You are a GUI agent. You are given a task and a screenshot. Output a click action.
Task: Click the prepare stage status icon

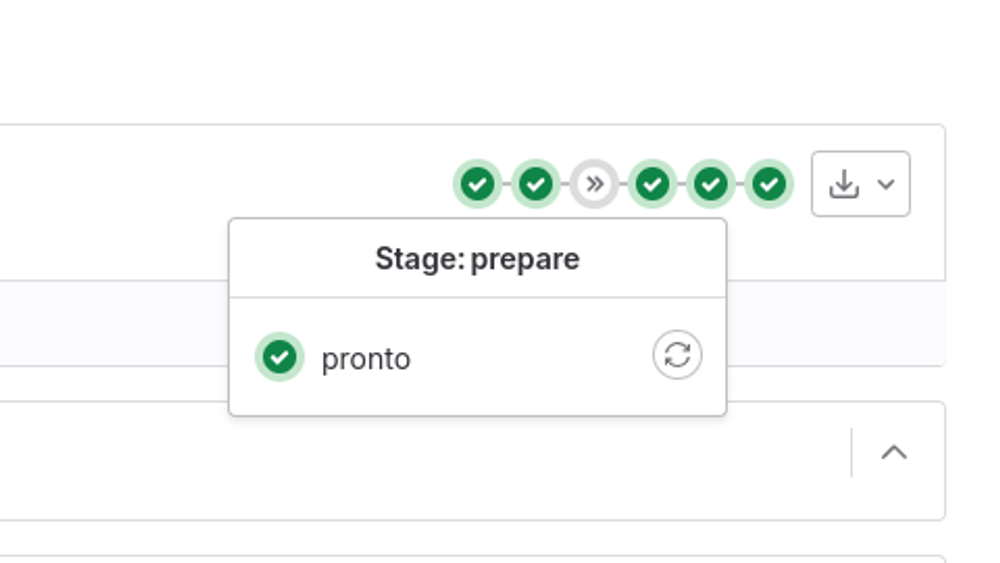tap(478, 184)
